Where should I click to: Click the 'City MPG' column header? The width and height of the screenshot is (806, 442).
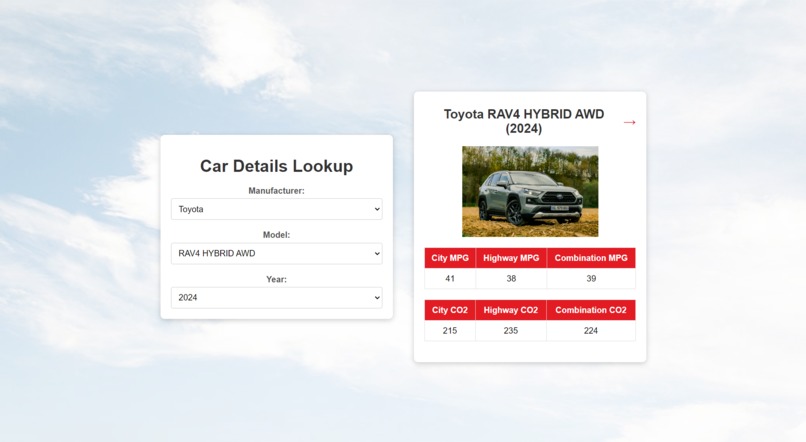[450, 258]
